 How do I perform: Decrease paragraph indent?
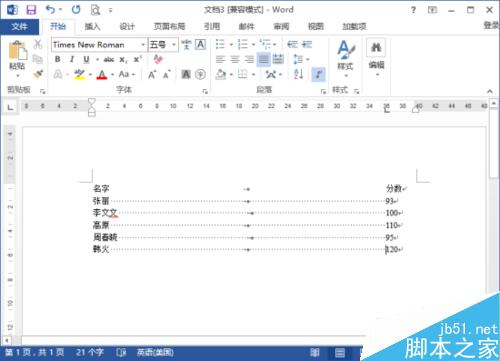292,44
